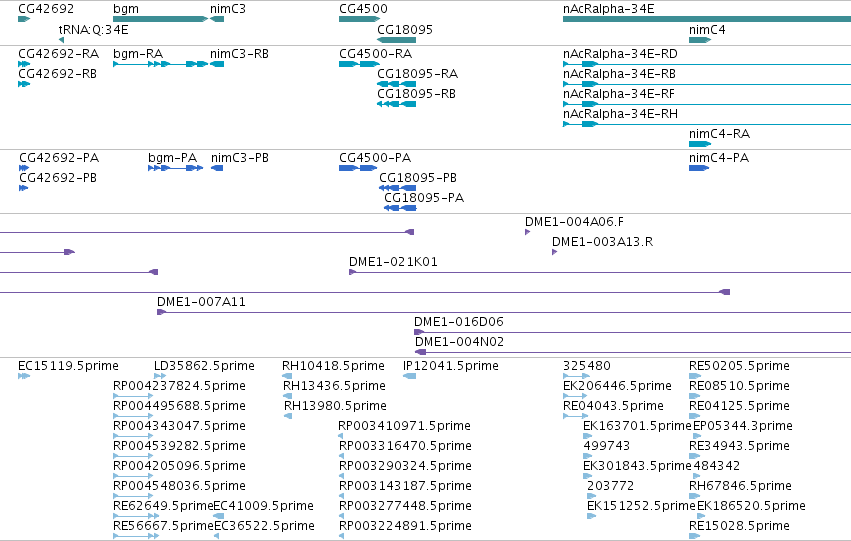Select the CG4500 gene bar
Image resolution: width=851 pixels, height=541 pixels.
click(359, 19)
